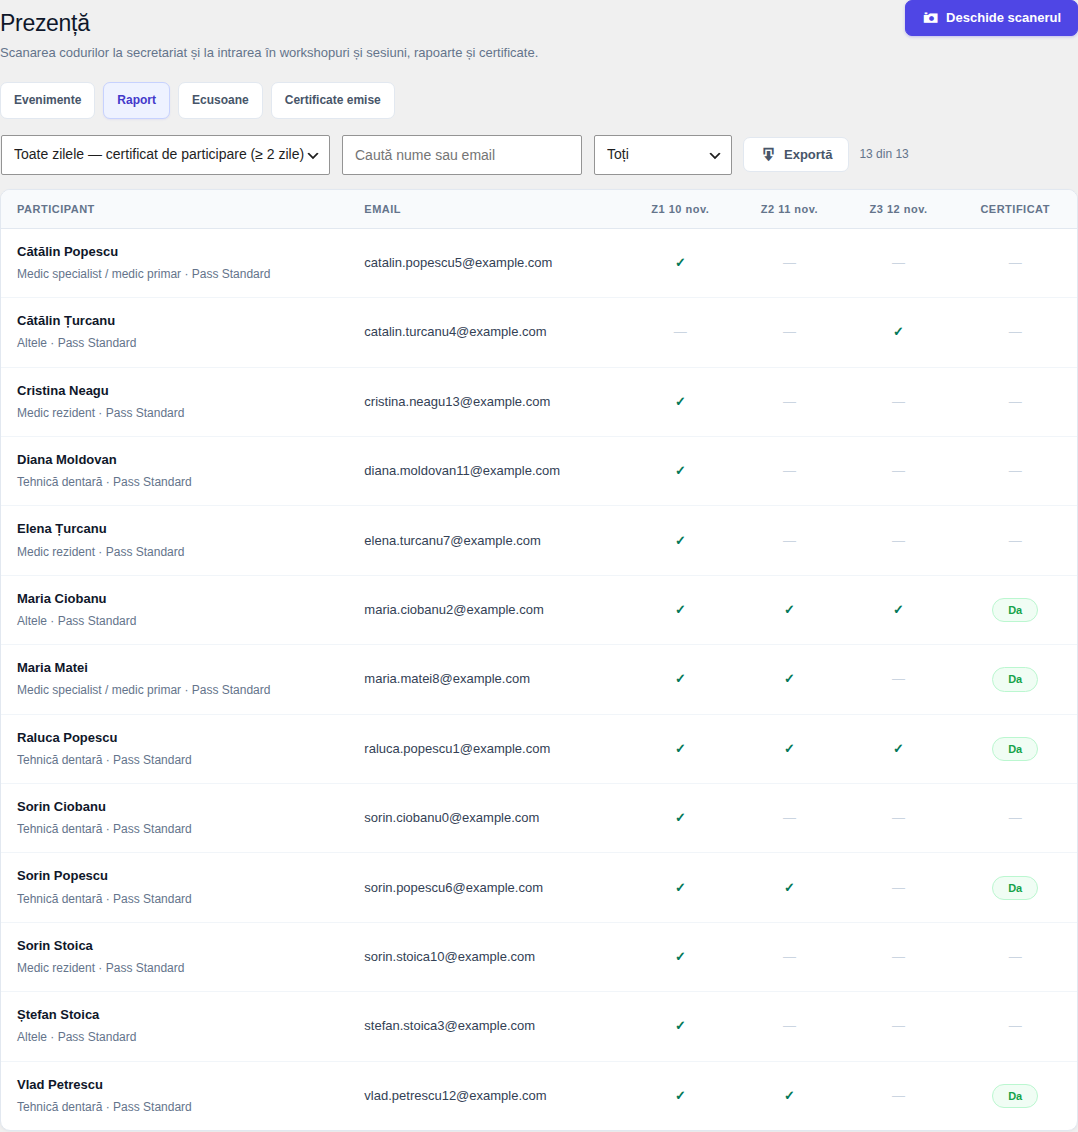Click Sorin Popescu's Da certificate badge

pos(1014,888)
